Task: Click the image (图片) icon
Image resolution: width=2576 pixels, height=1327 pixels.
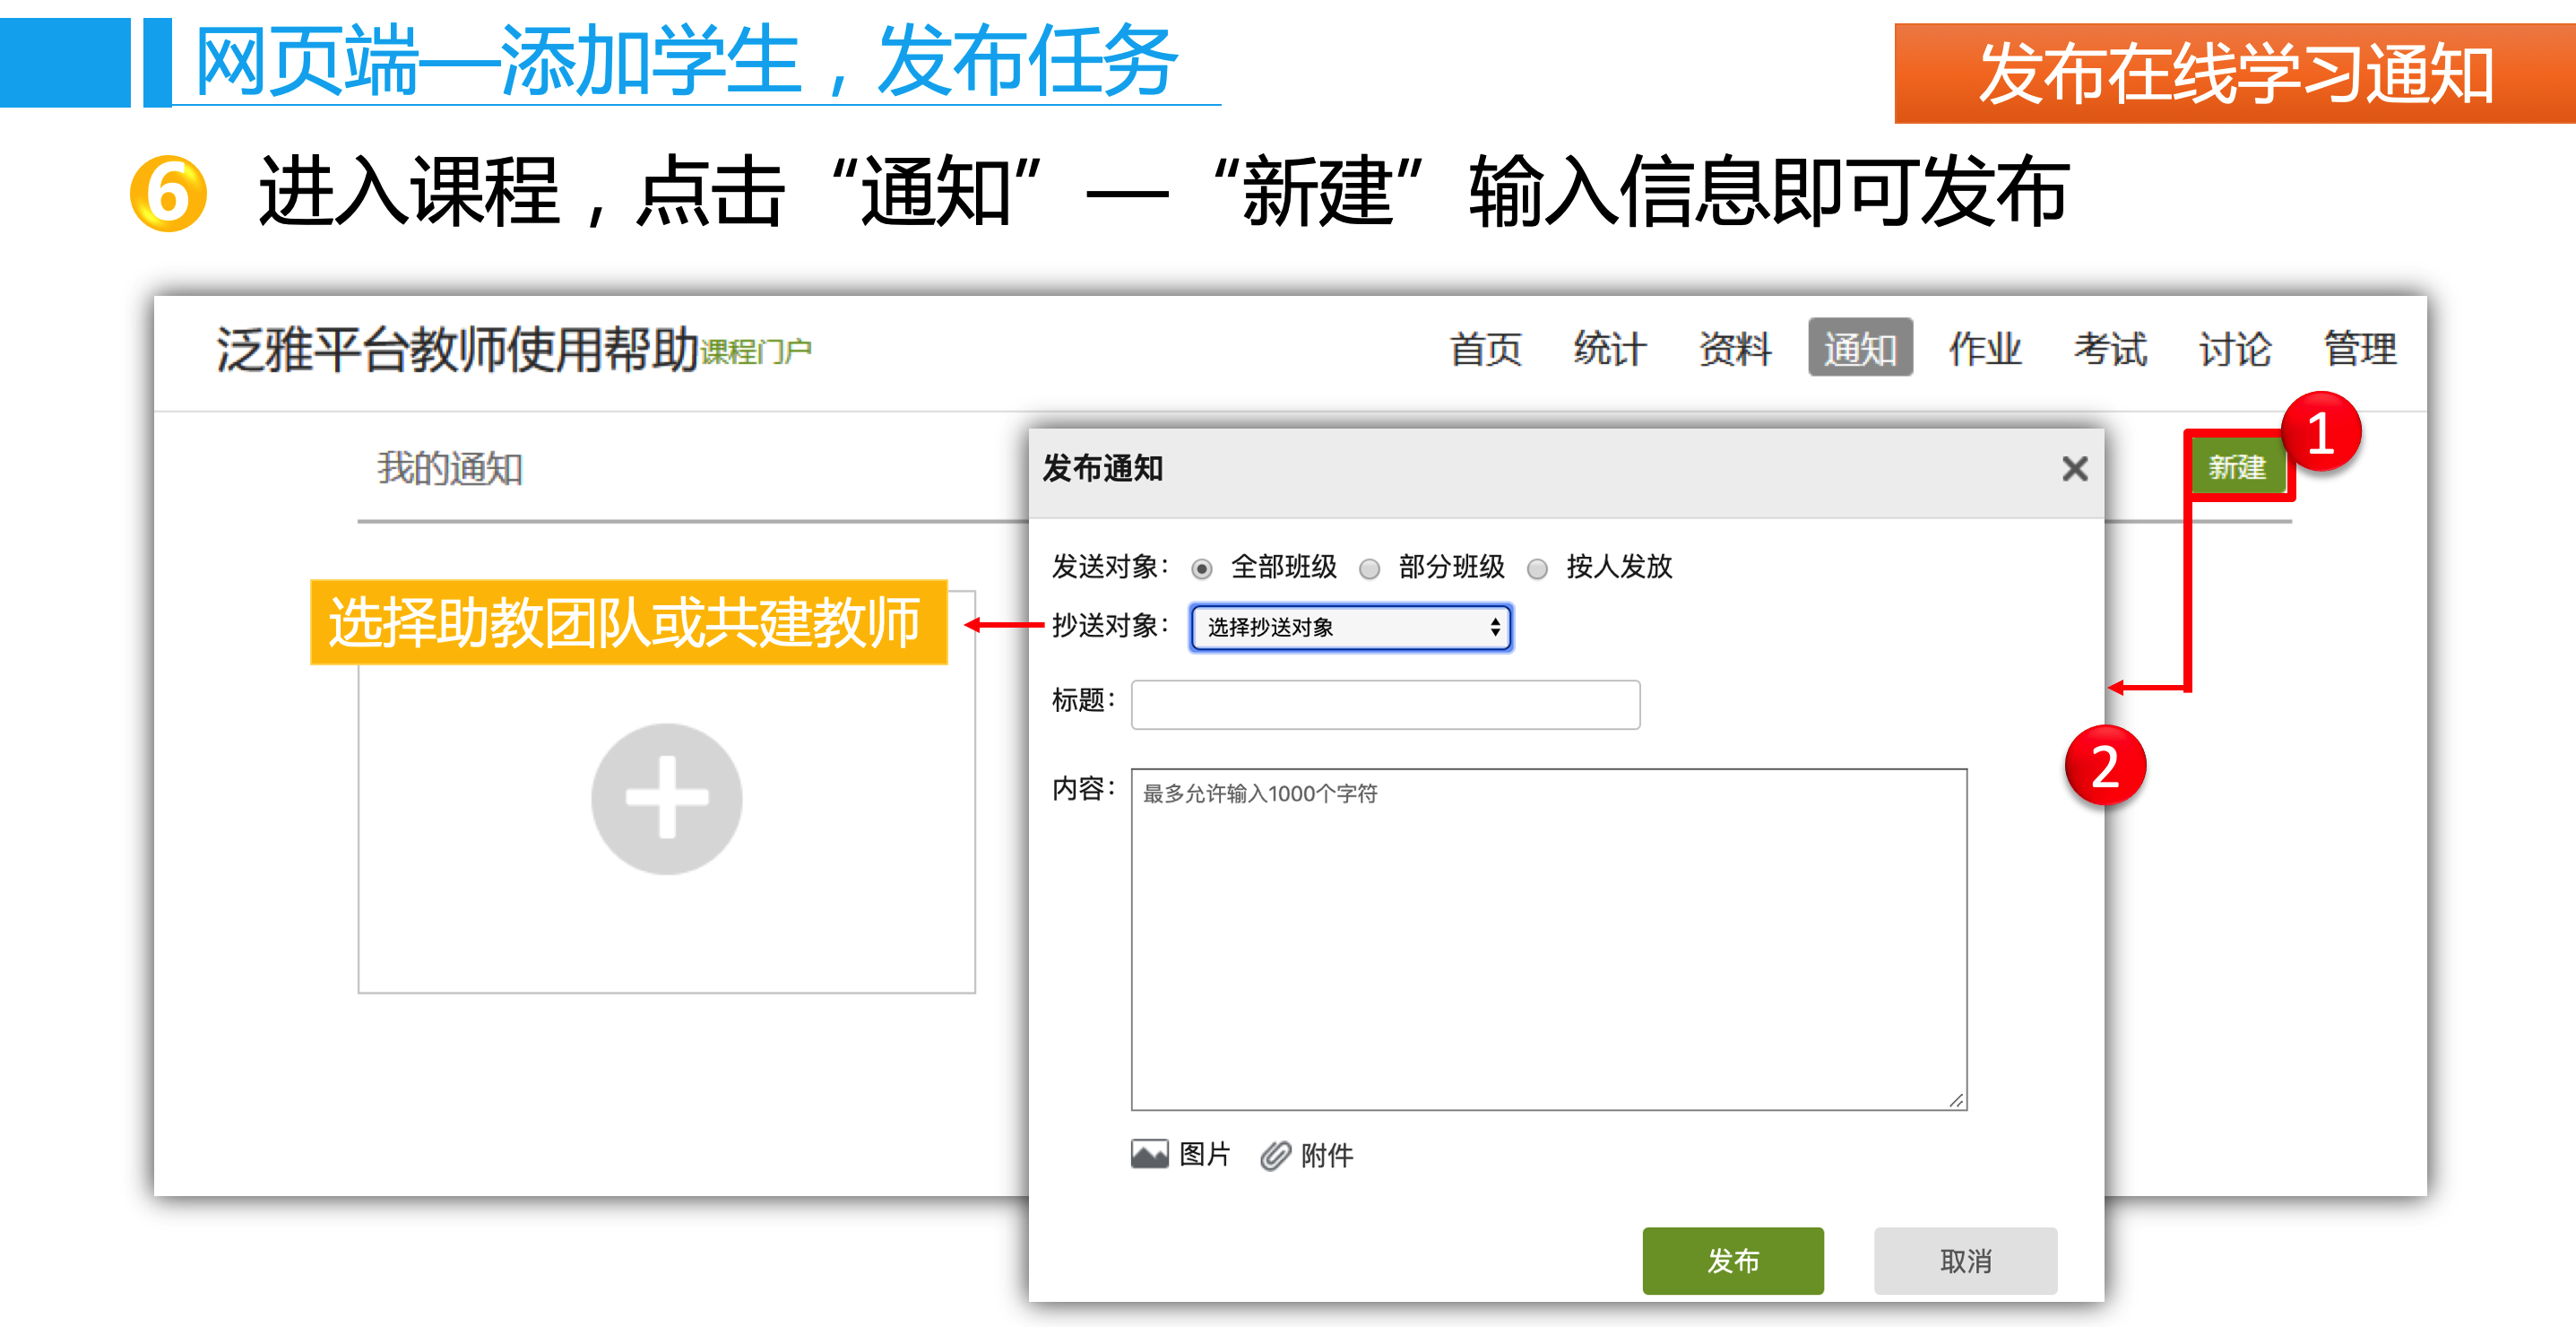Action: [x=1149, y=1154]
